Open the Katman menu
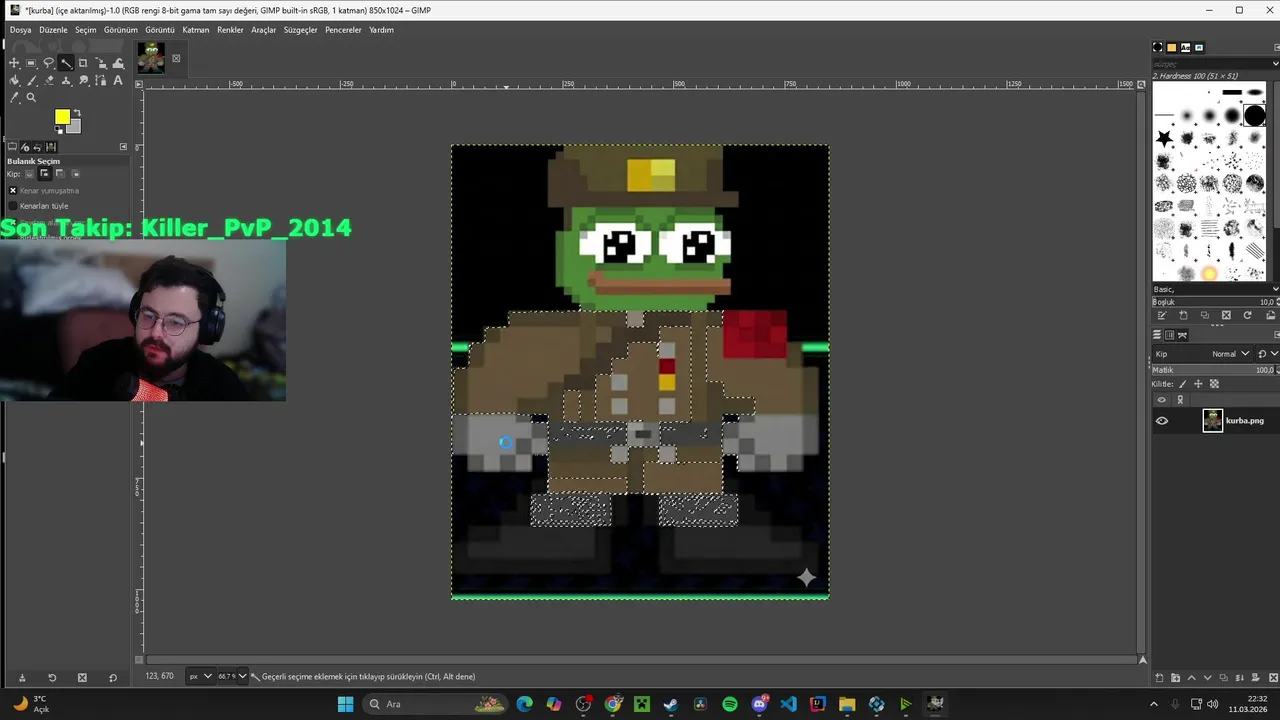 point(195,30)
